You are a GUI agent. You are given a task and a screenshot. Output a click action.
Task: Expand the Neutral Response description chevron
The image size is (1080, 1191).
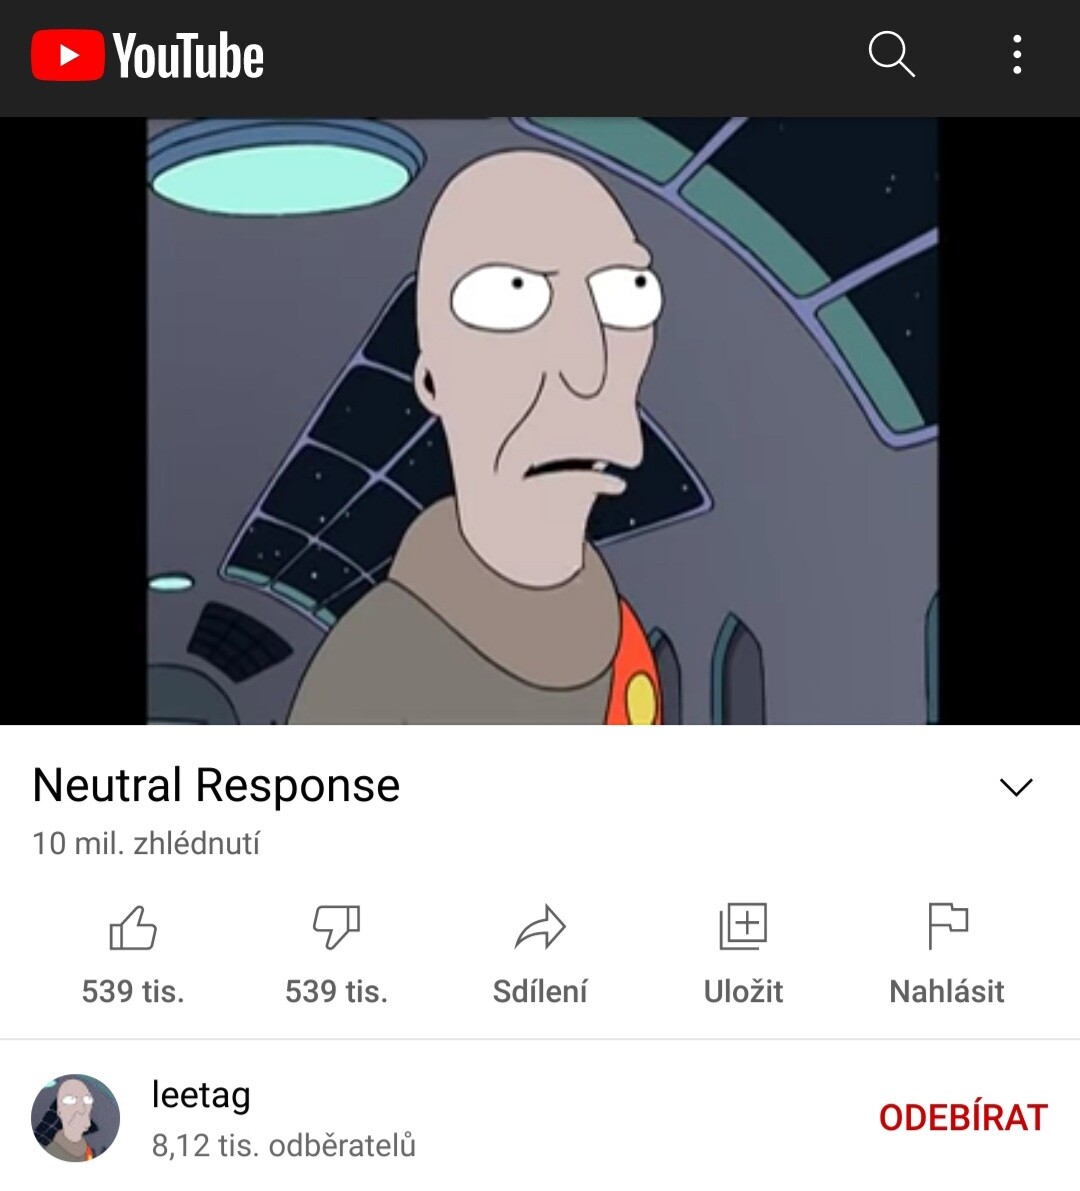click(x=1016, y=787)
